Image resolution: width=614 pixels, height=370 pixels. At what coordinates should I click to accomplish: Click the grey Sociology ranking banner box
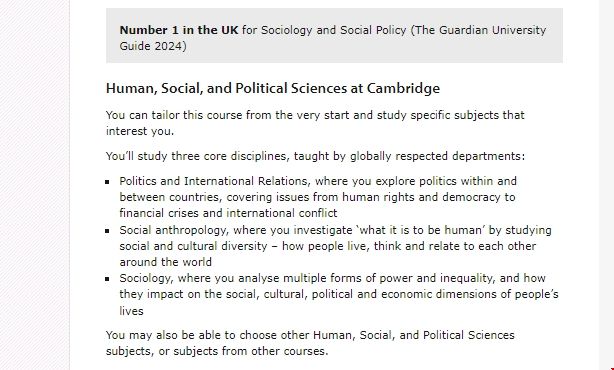coord(334,36)
